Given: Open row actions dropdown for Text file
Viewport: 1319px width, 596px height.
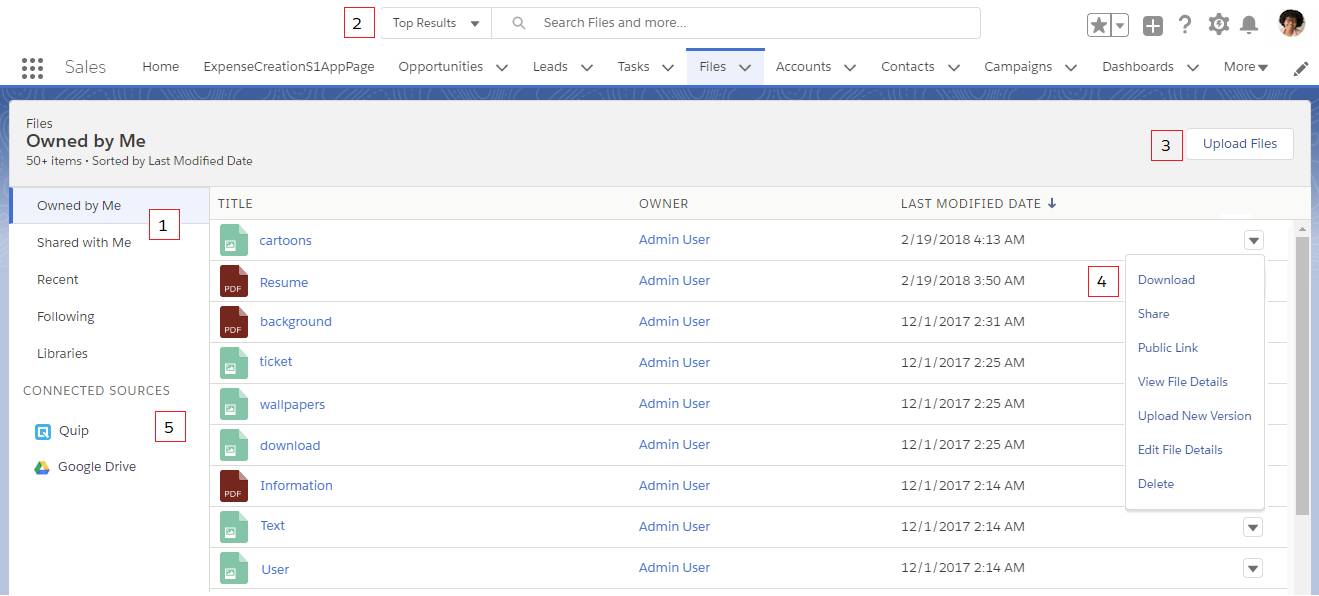Looking at the screenshot, I should 1253,527.
